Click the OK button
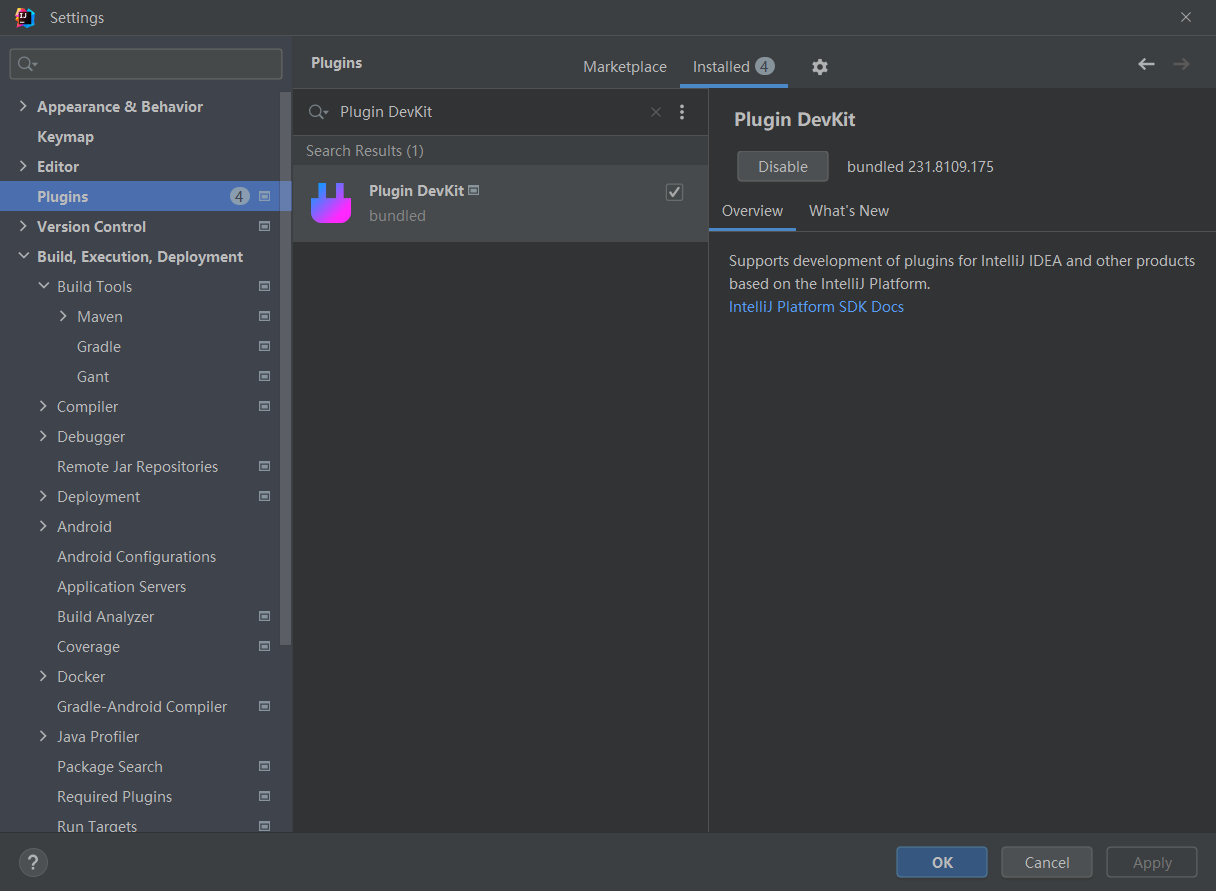Screen dimensions: 1216x891 point(942,862)
